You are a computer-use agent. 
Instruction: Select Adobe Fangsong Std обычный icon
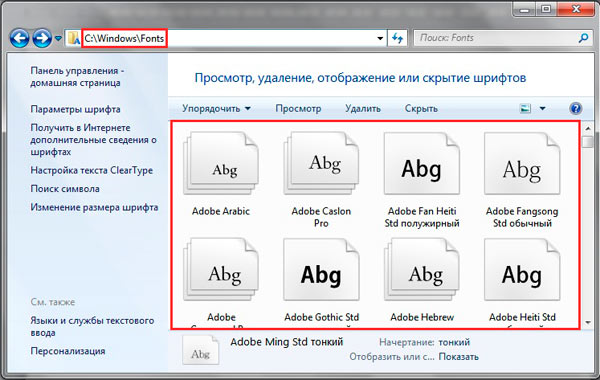[x=522, y=163]
